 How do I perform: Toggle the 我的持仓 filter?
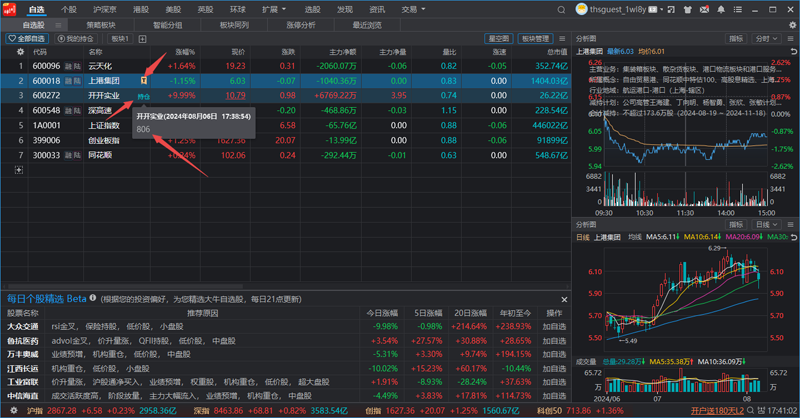(76, 39)
